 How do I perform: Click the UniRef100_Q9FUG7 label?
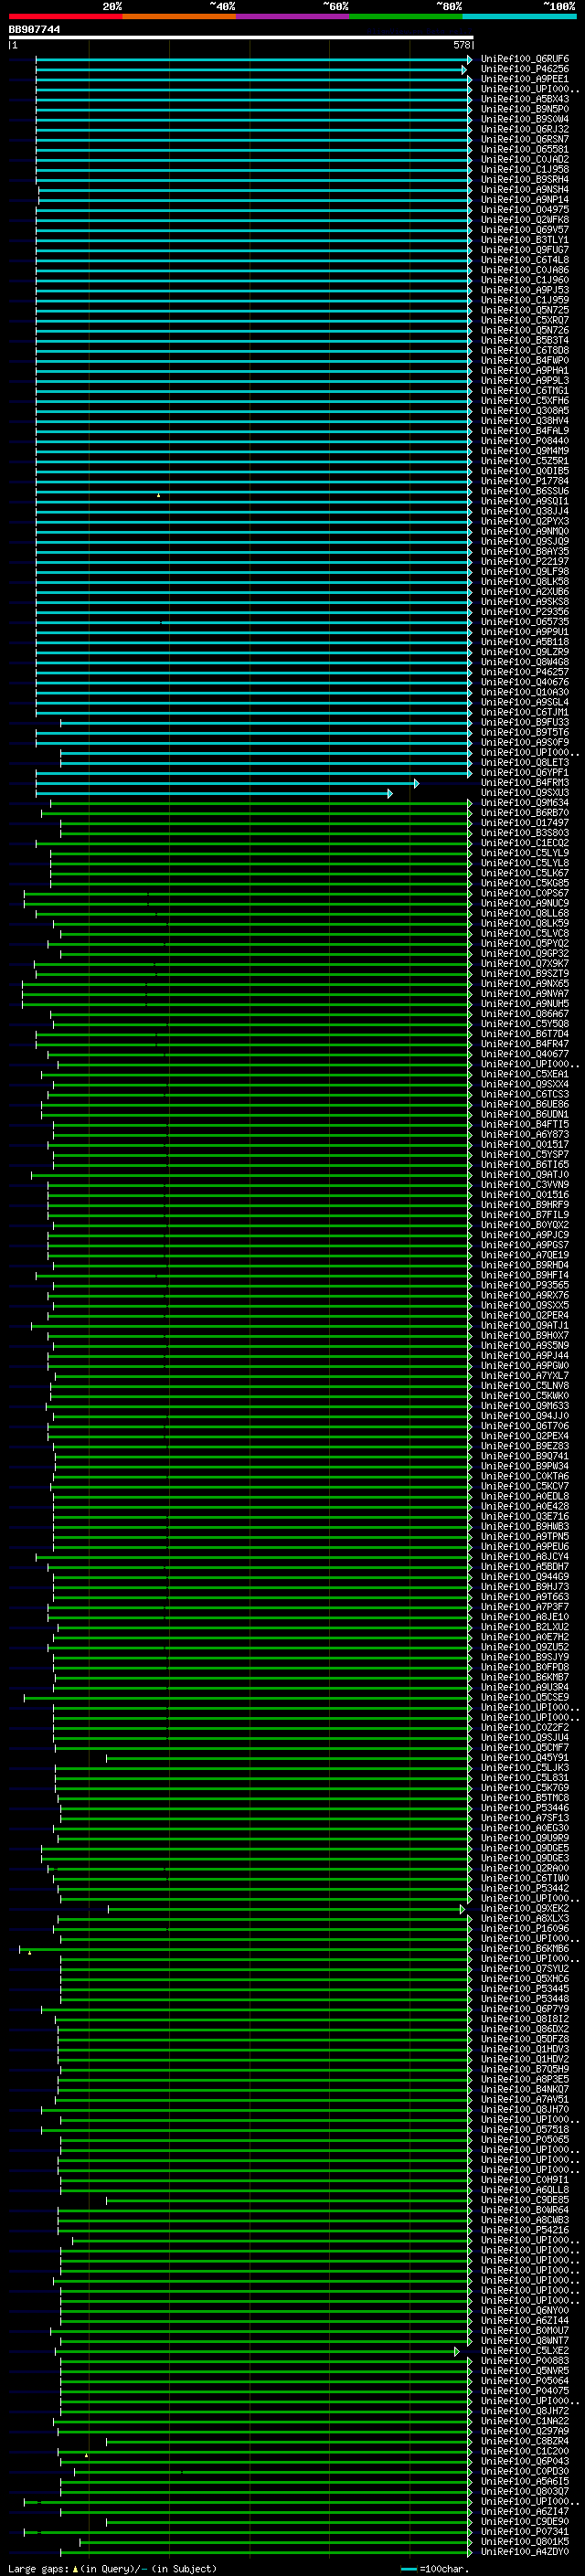click(x=525, y=250)
